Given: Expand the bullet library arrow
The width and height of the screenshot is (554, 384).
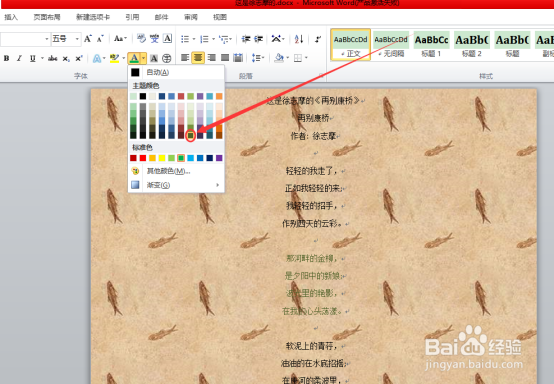Looking at the screenshot, I should pyautogui.click(x=194, y=39).
